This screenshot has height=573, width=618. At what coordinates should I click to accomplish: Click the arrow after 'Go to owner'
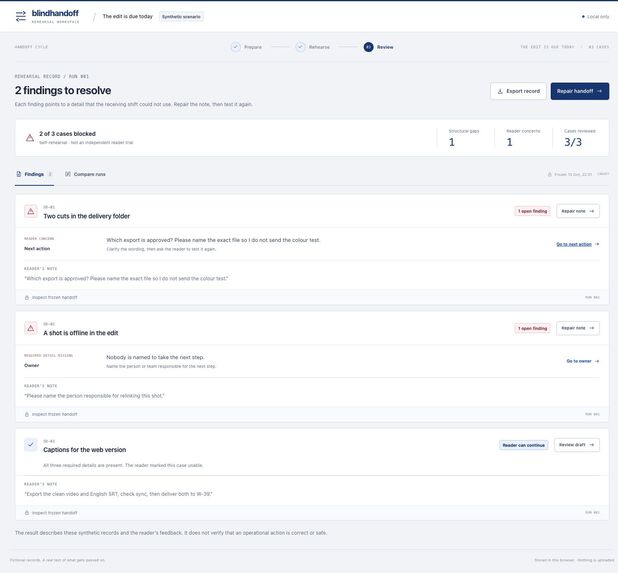(x=597, y=361)
